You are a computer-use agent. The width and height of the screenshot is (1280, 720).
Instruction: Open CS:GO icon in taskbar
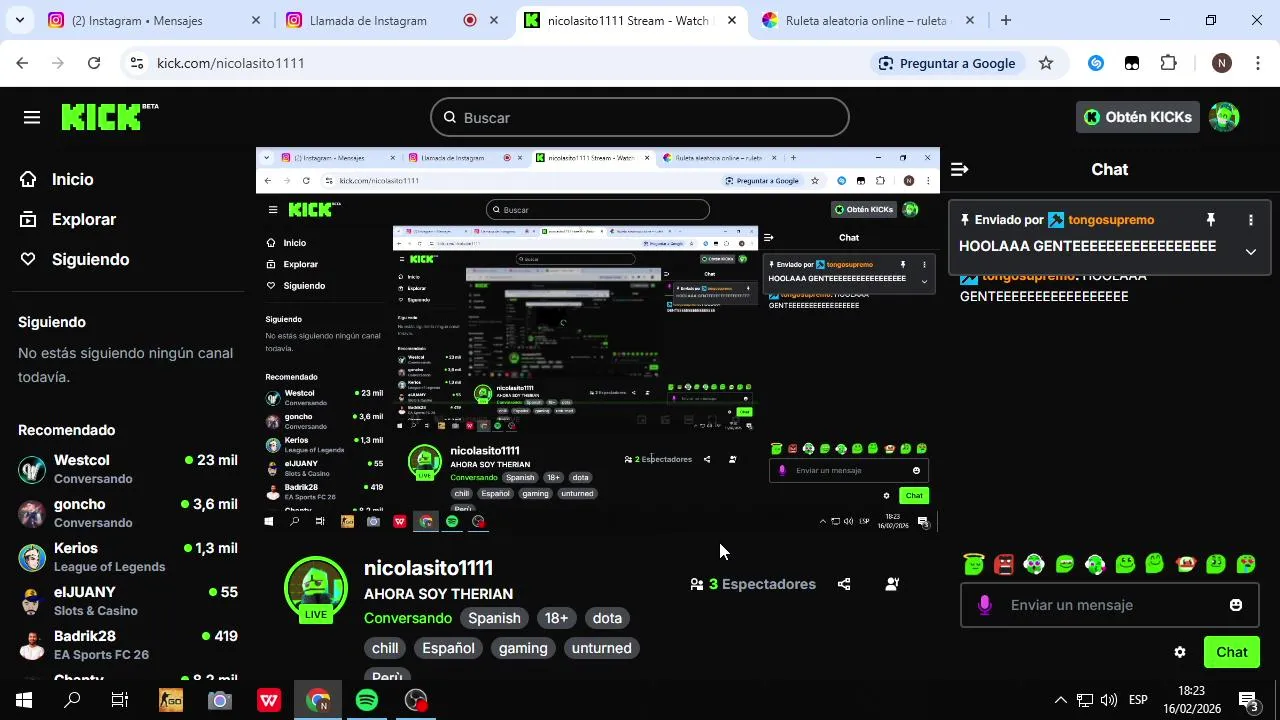171,700
